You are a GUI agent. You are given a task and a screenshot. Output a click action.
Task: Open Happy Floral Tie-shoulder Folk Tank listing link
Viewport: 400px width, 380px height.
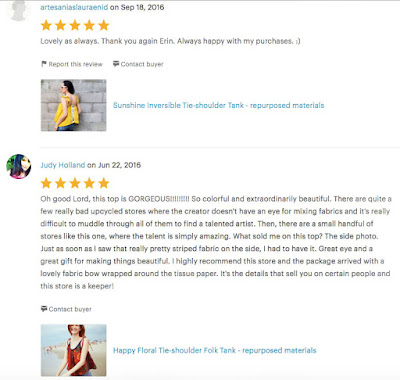[214, 350]
